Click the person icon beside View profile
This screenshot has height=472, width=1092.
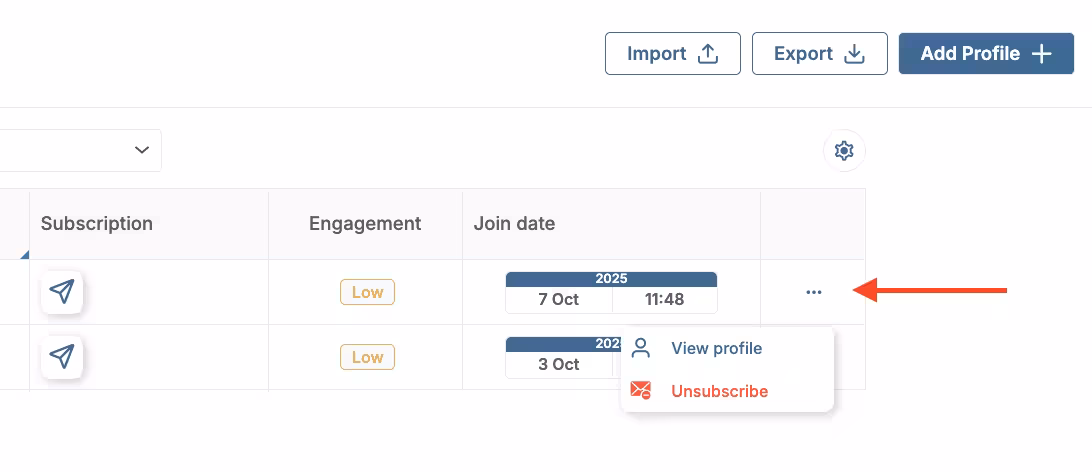641,348
